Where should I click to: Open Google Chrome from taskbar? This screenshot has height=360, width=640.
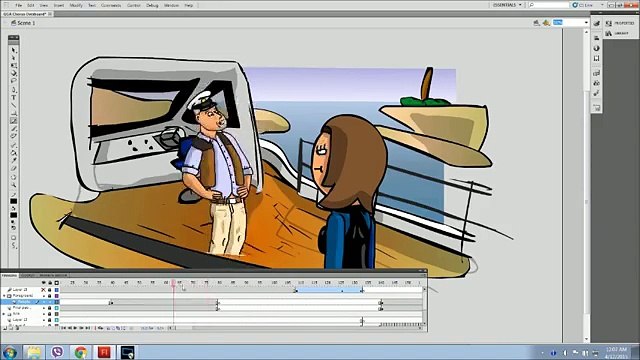80,352
